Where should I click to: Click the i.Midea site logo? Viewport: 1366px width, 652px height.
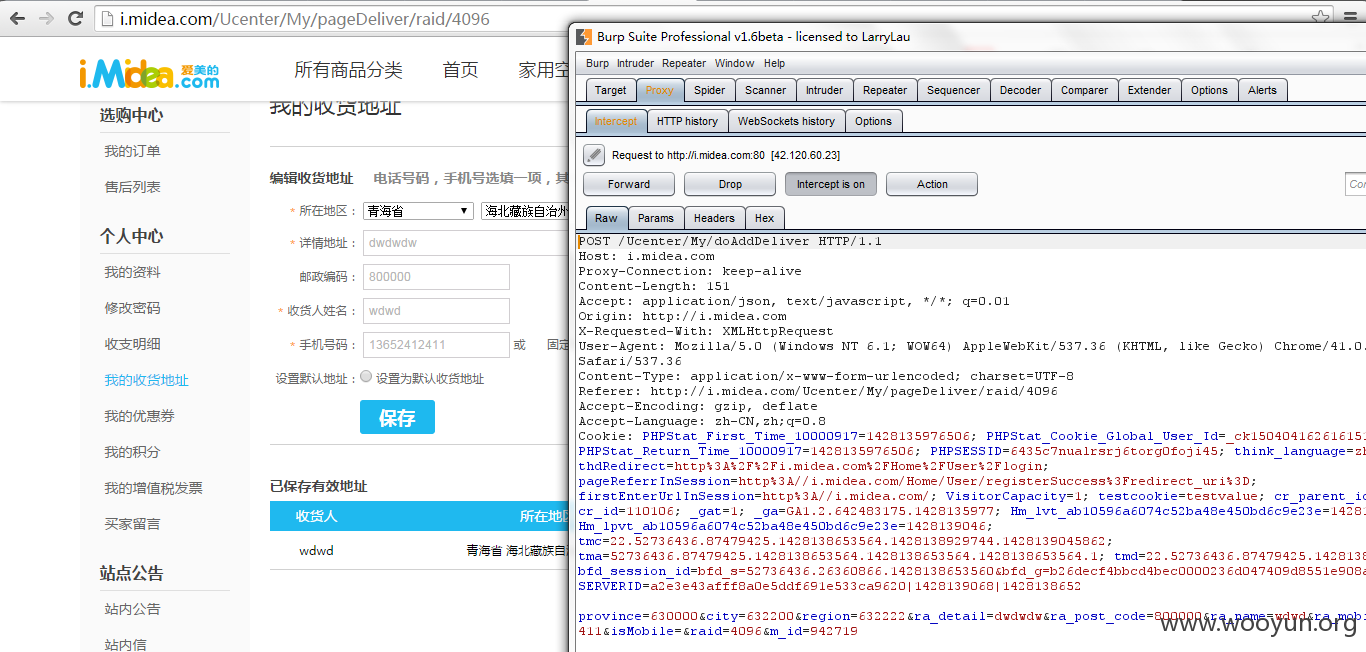149,73
